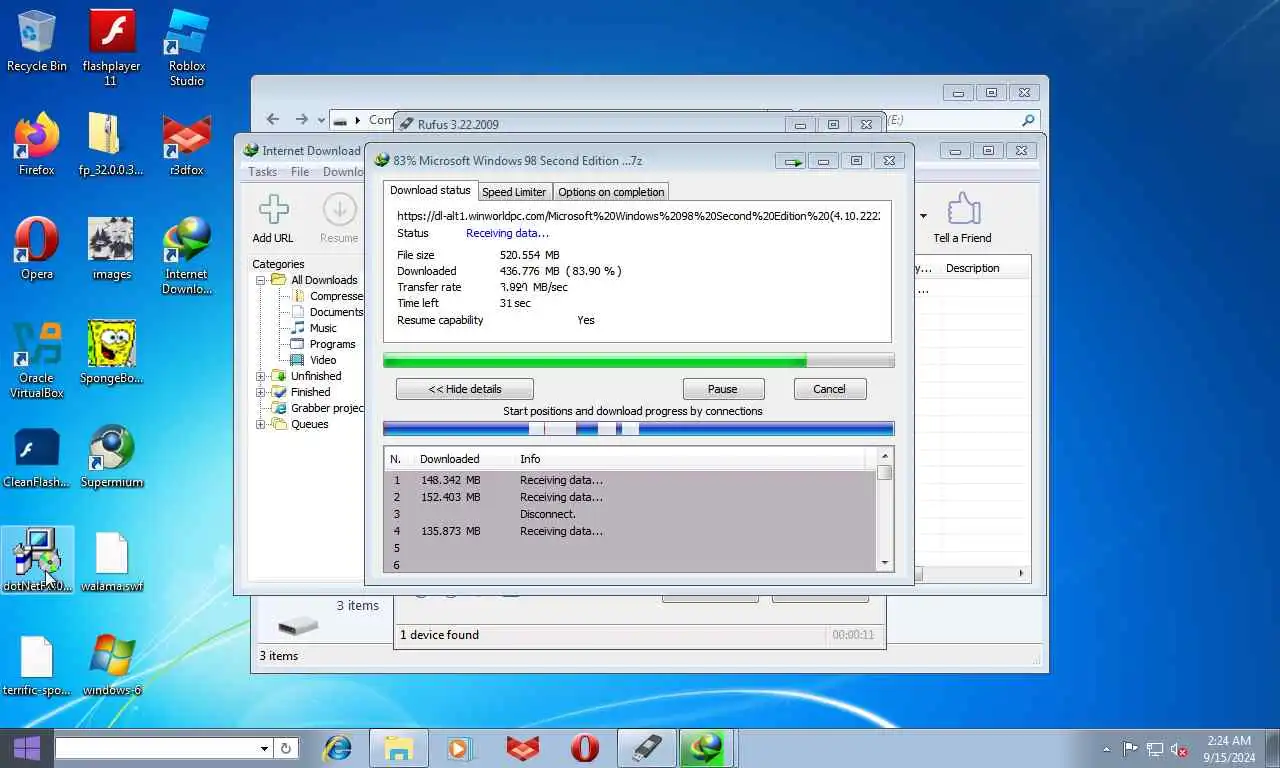This screenshot has width=1280, height=768.
Task: Open the Recycle Bin desktop icon
Action: pyautogui.click(x=37, y=41)
